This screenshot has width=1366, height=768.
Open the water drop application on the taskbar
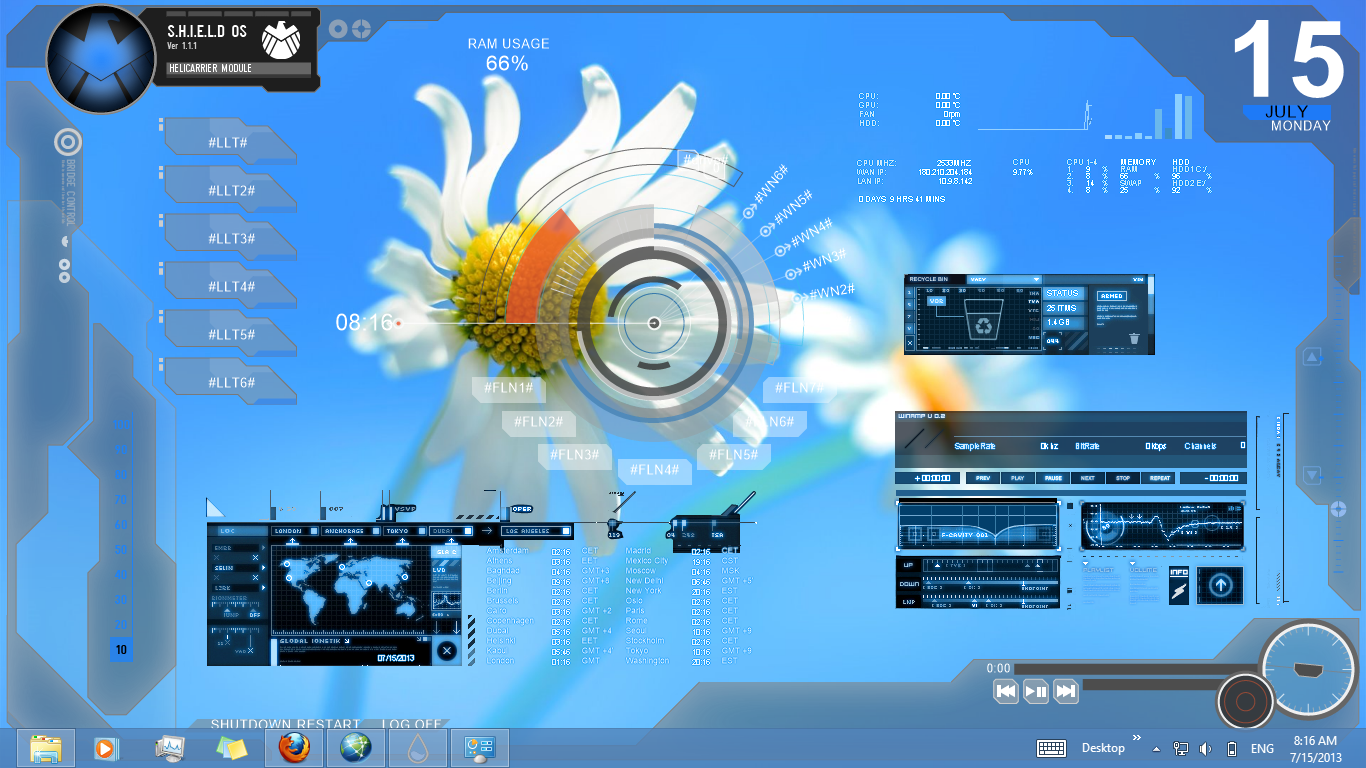[417, 748]
